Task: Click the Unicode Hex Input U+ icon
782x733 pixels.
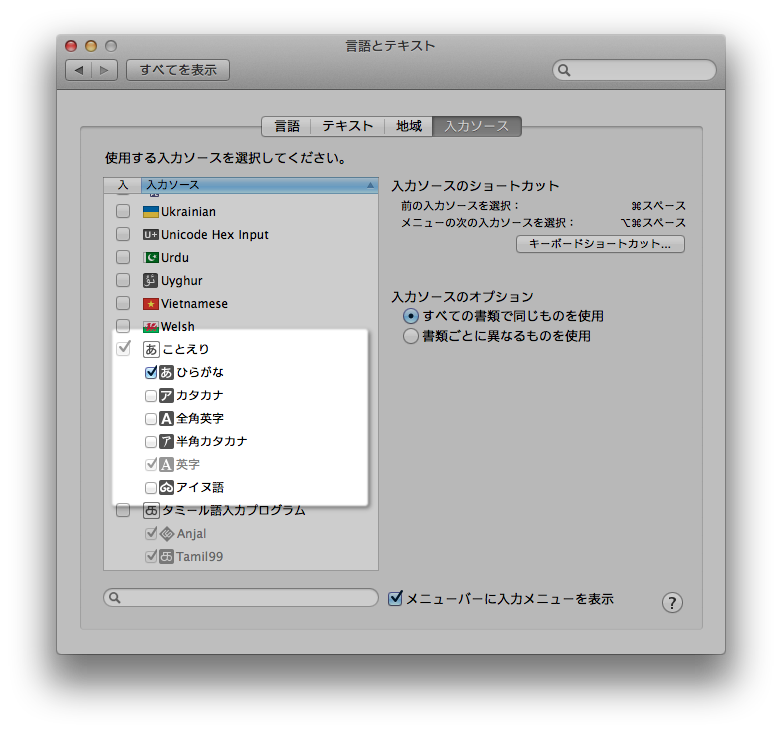Action: click(151, 235)
